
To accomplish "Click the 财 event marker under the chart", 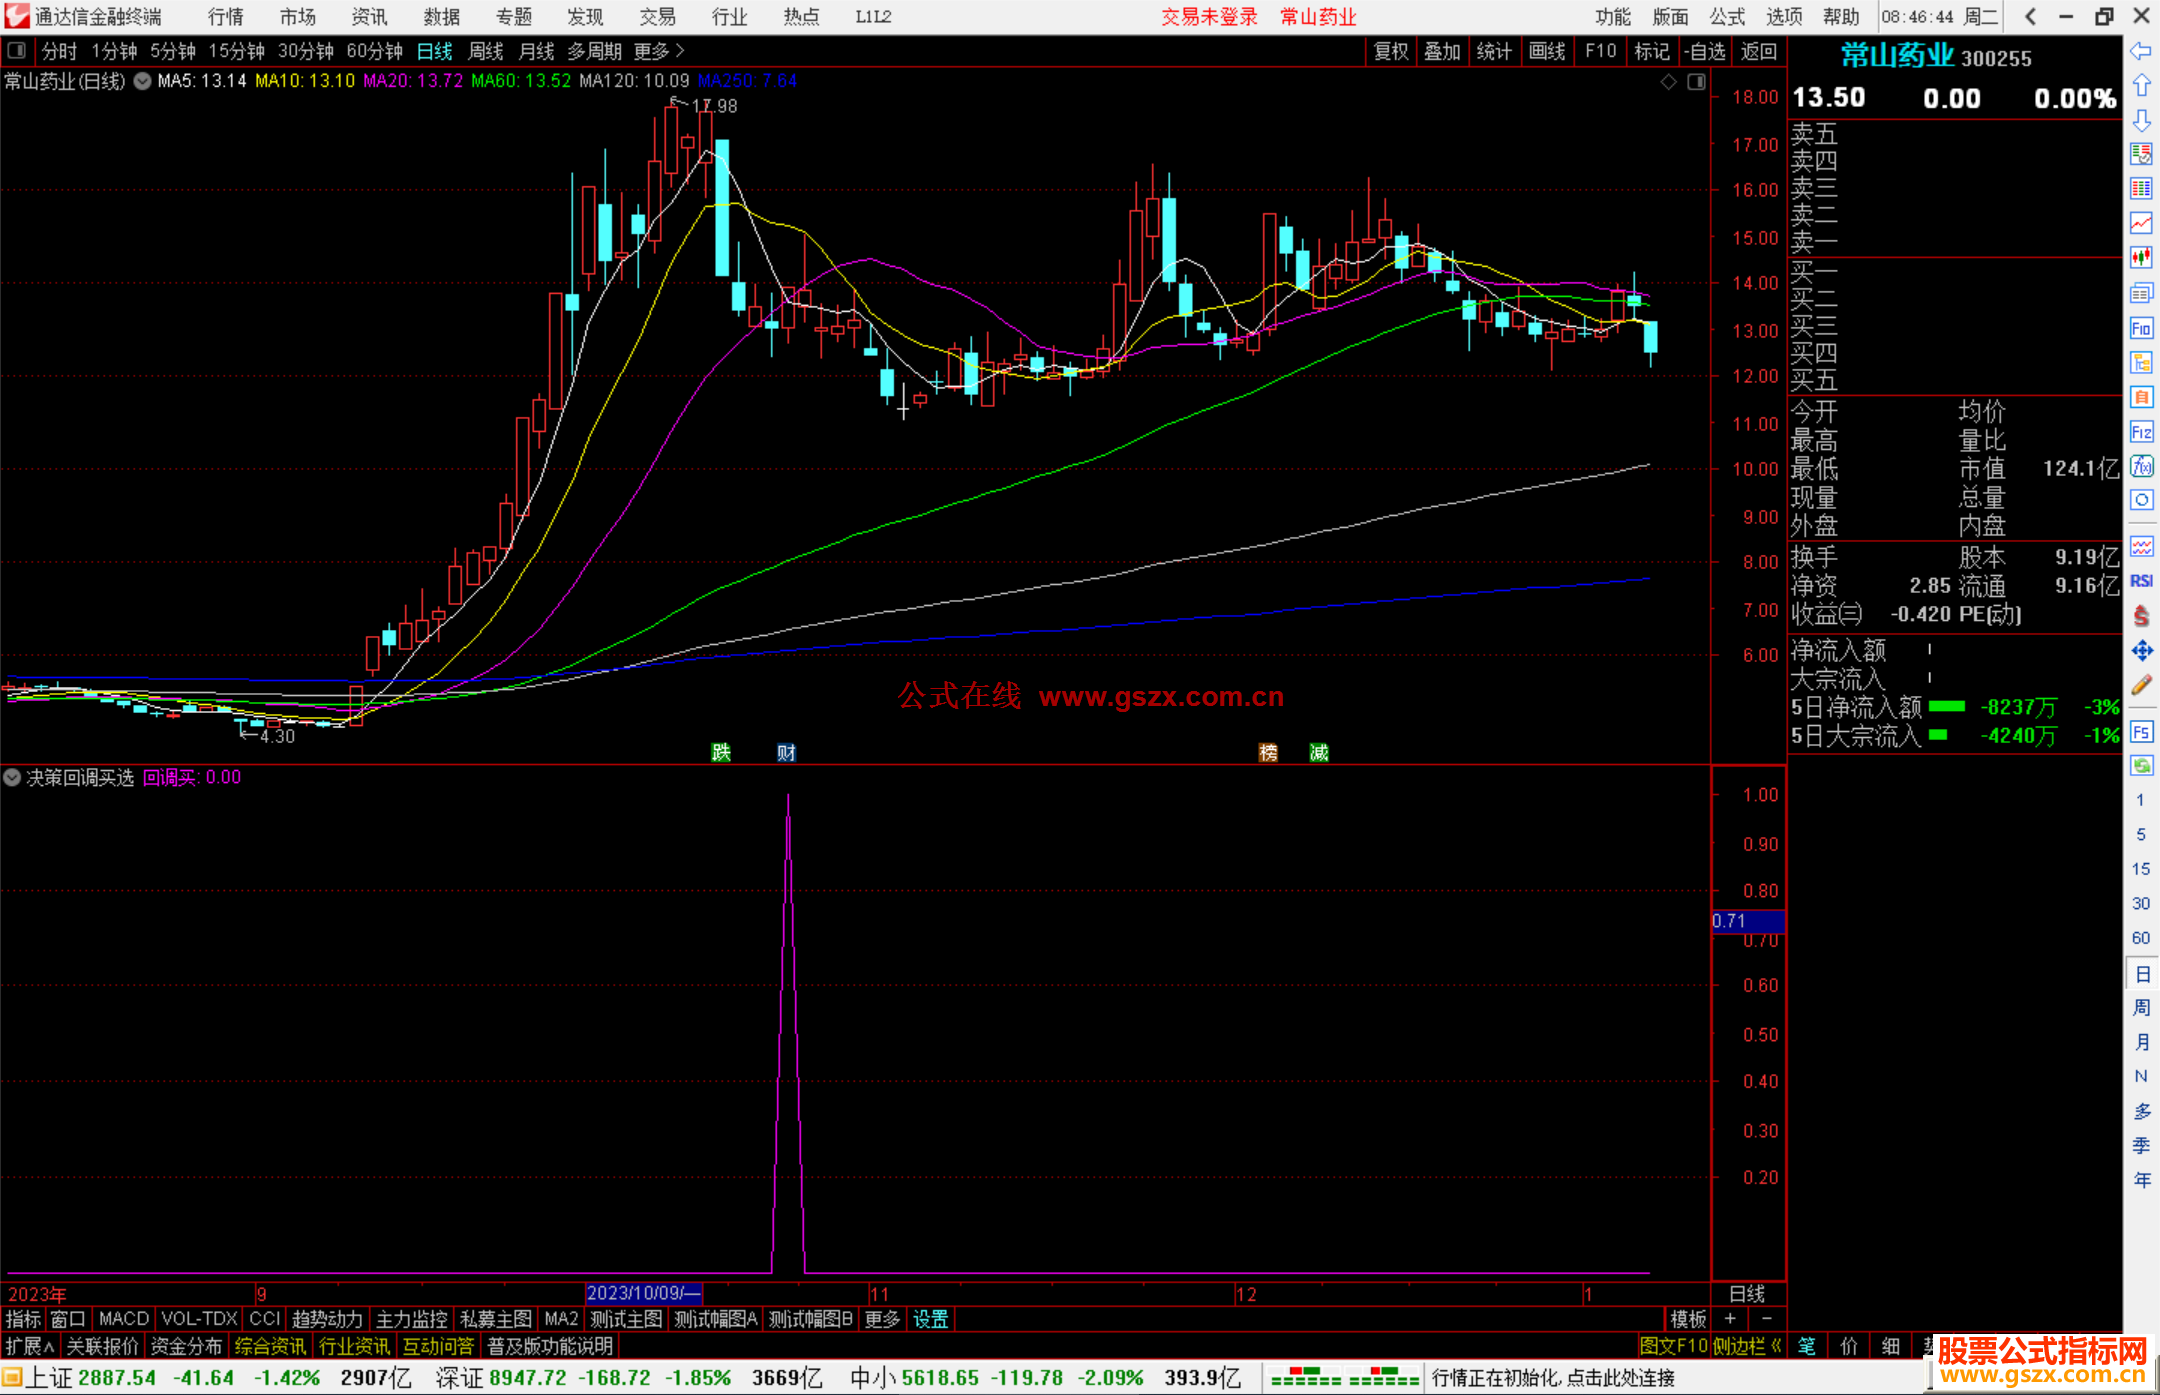I will [x=786, y=752].
